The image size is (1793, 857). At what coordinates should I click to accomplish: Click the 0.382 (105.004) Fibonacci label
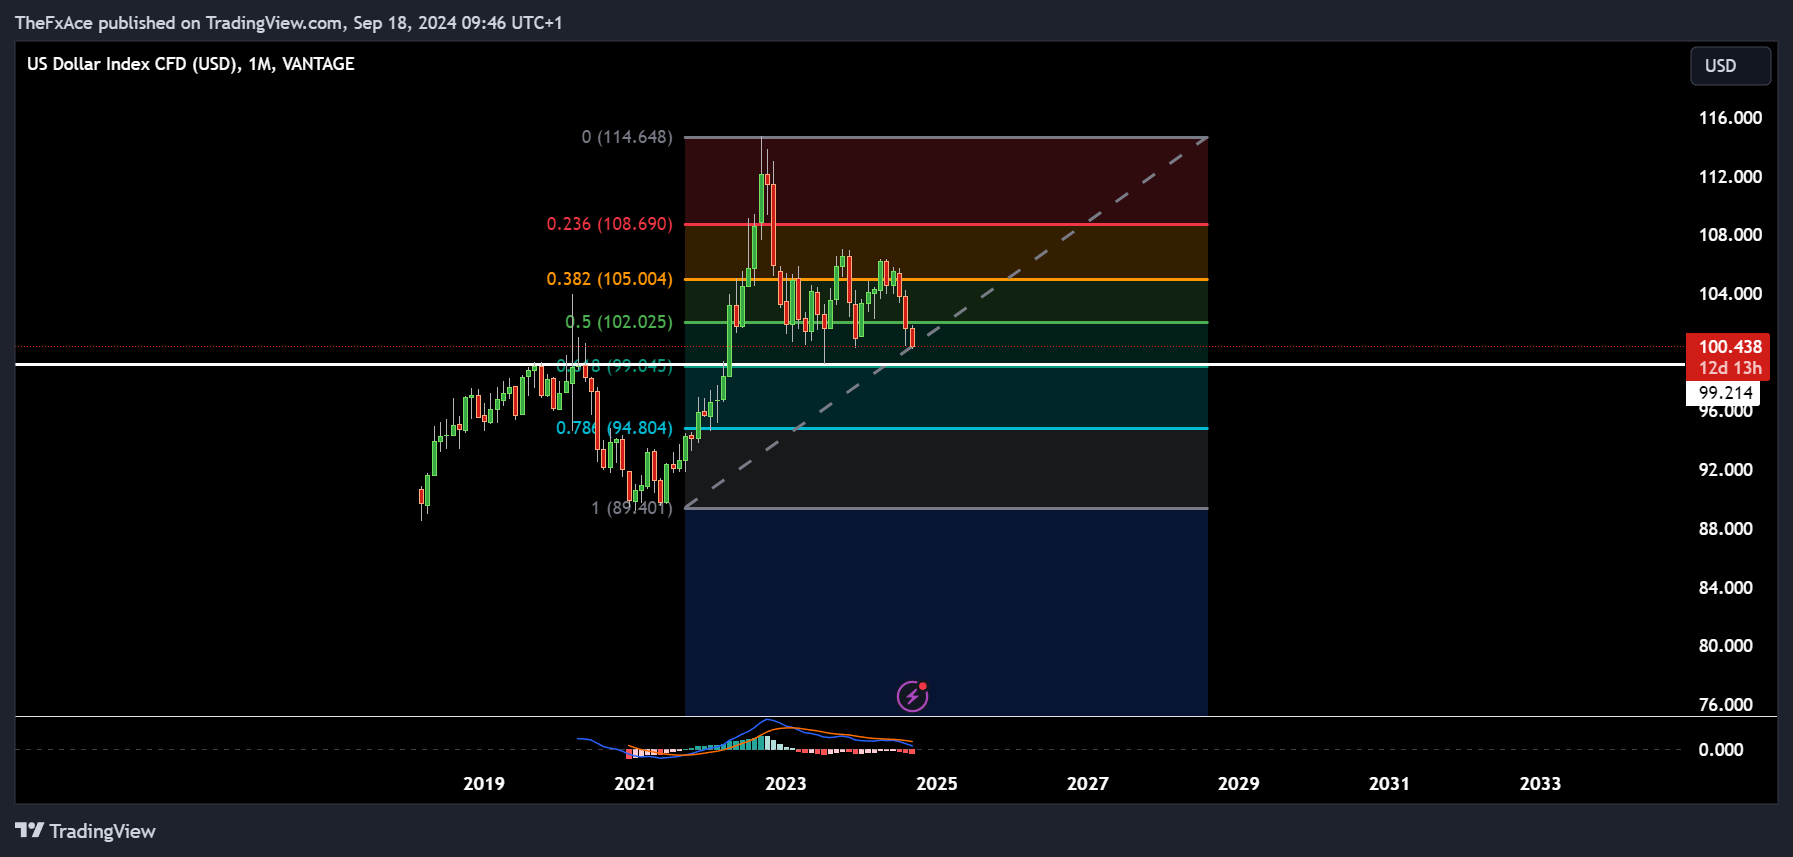(609, 279)
